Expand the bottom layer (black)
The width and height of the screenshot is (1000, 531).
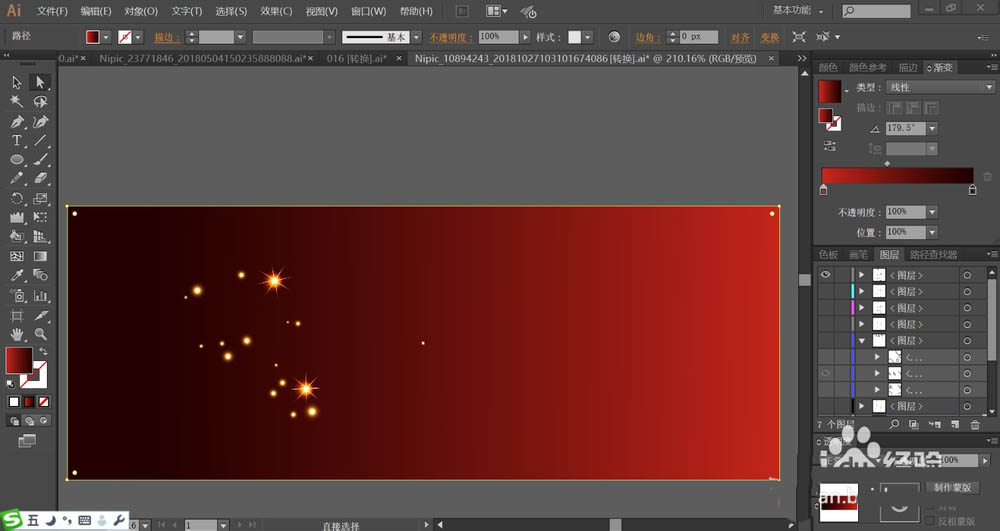click(x=862, y=406)
